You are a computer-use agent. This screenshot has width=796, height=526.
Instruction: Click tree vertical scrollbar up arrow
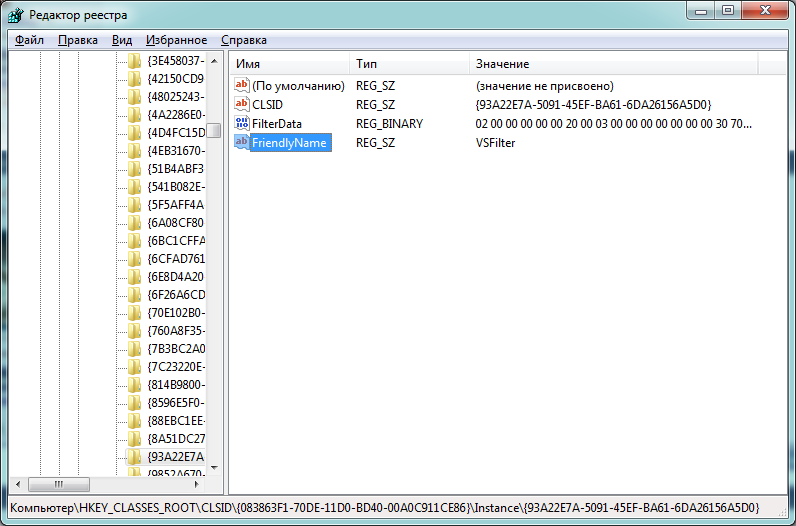[x=214, y=61]
